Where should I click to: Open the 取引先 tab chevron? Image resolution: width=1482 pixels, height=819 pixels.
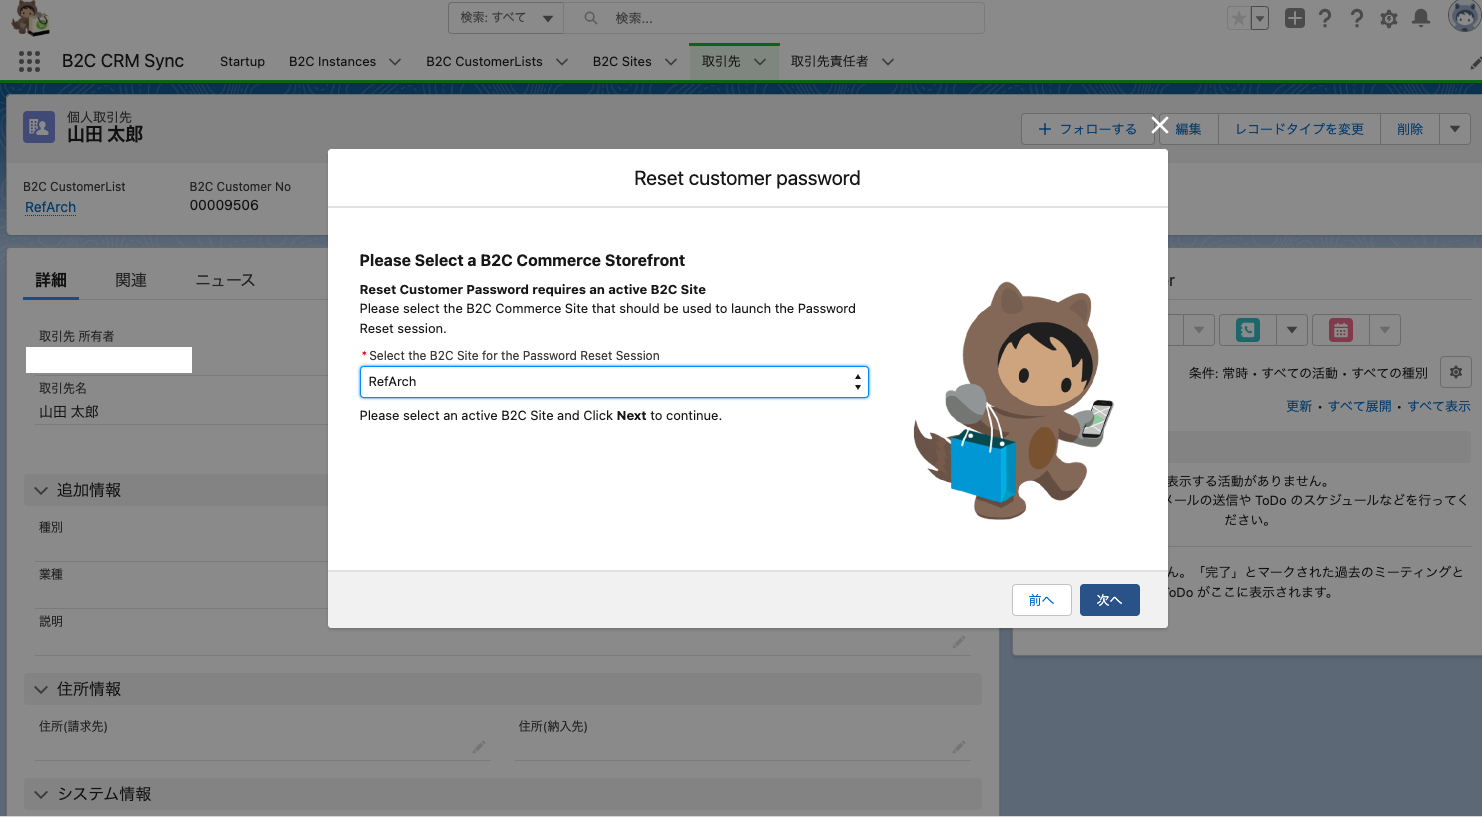(760, 62)
